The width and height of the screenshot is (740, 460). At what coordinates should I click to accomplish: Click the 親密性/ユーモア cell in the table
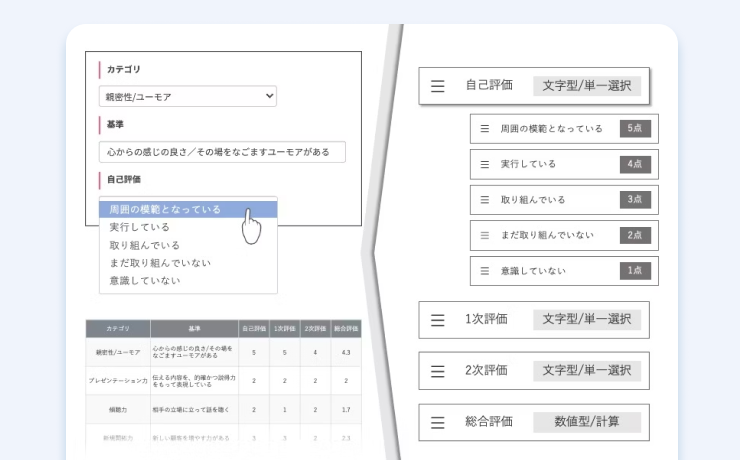[118, 352]
